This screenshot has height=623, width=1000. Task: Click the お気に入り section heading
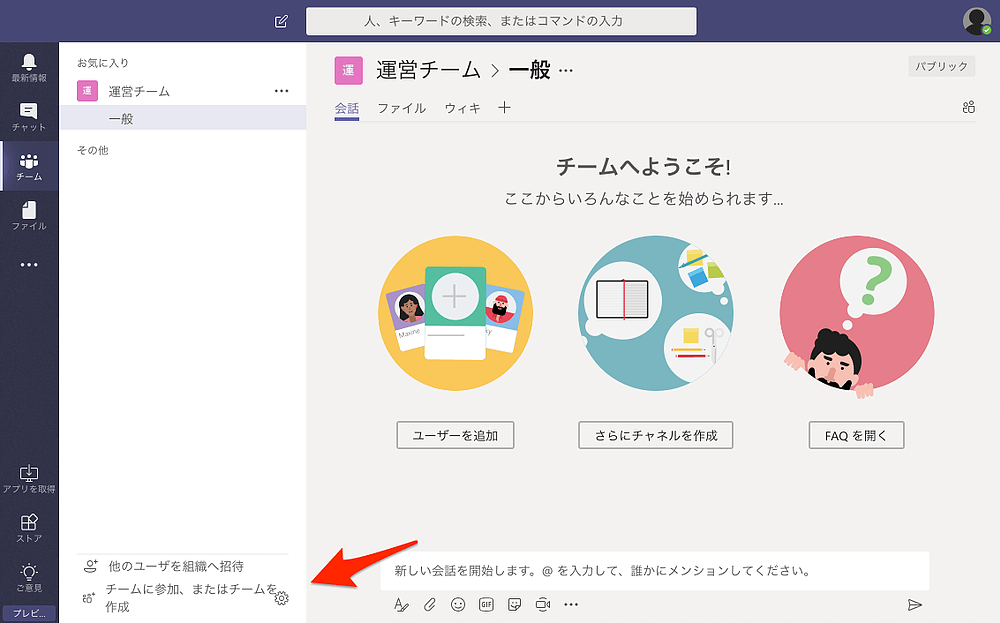pyautogui.click(x=103, y=62)
